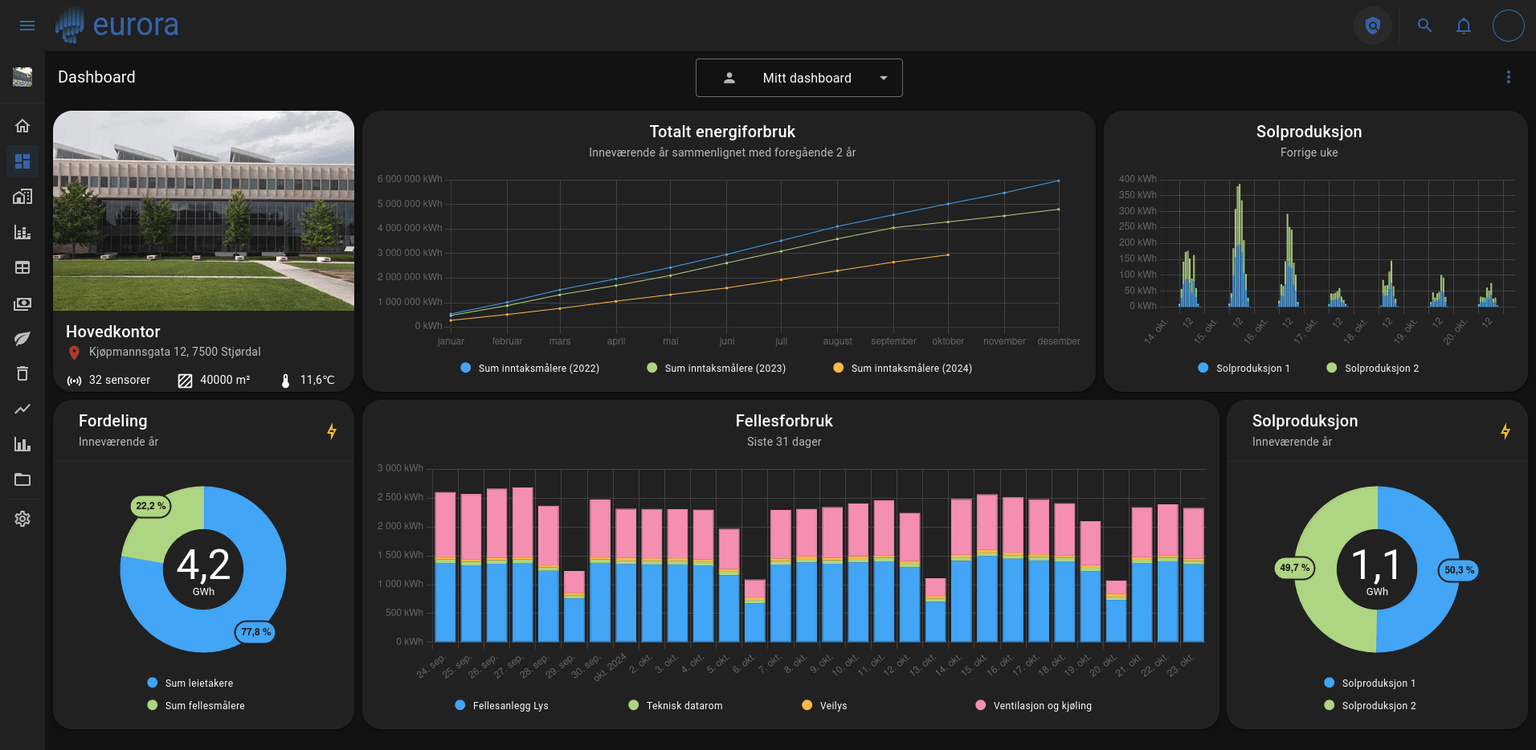Click the eurora logo
This screenshot has width=1536, height=750.
click(x=117, y=25)
